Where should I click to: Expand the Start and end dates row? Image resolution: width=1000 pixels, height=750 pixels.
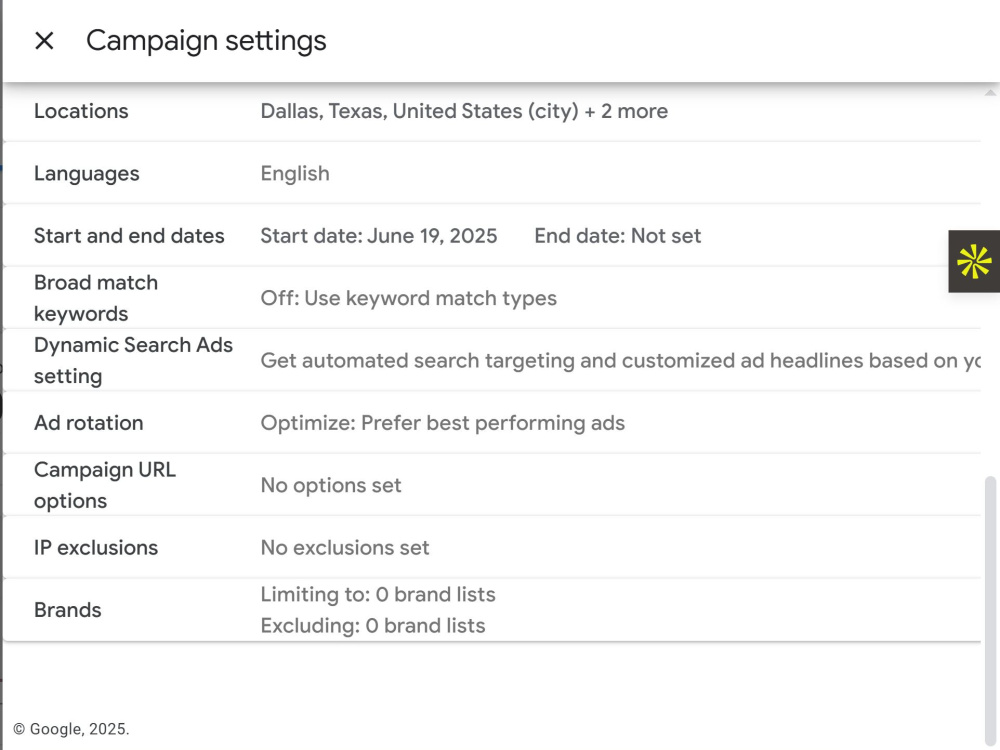tap(492, 236)
